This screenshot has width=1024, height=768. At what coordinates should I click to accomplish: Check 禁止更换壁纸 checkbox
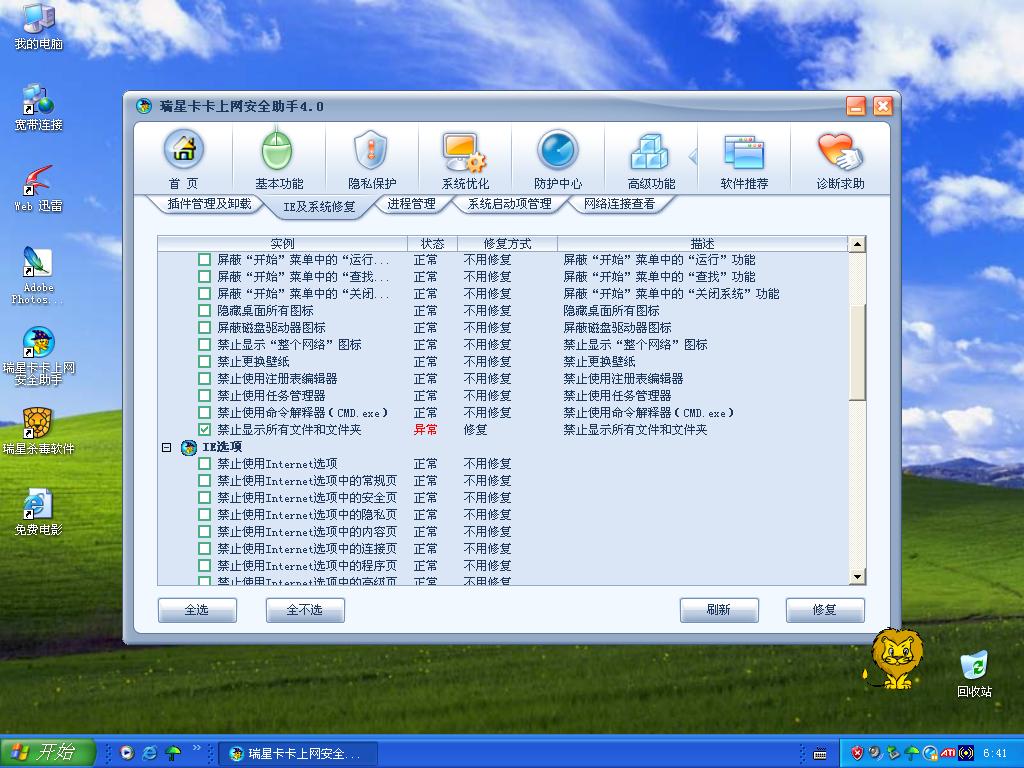point(204,362)
